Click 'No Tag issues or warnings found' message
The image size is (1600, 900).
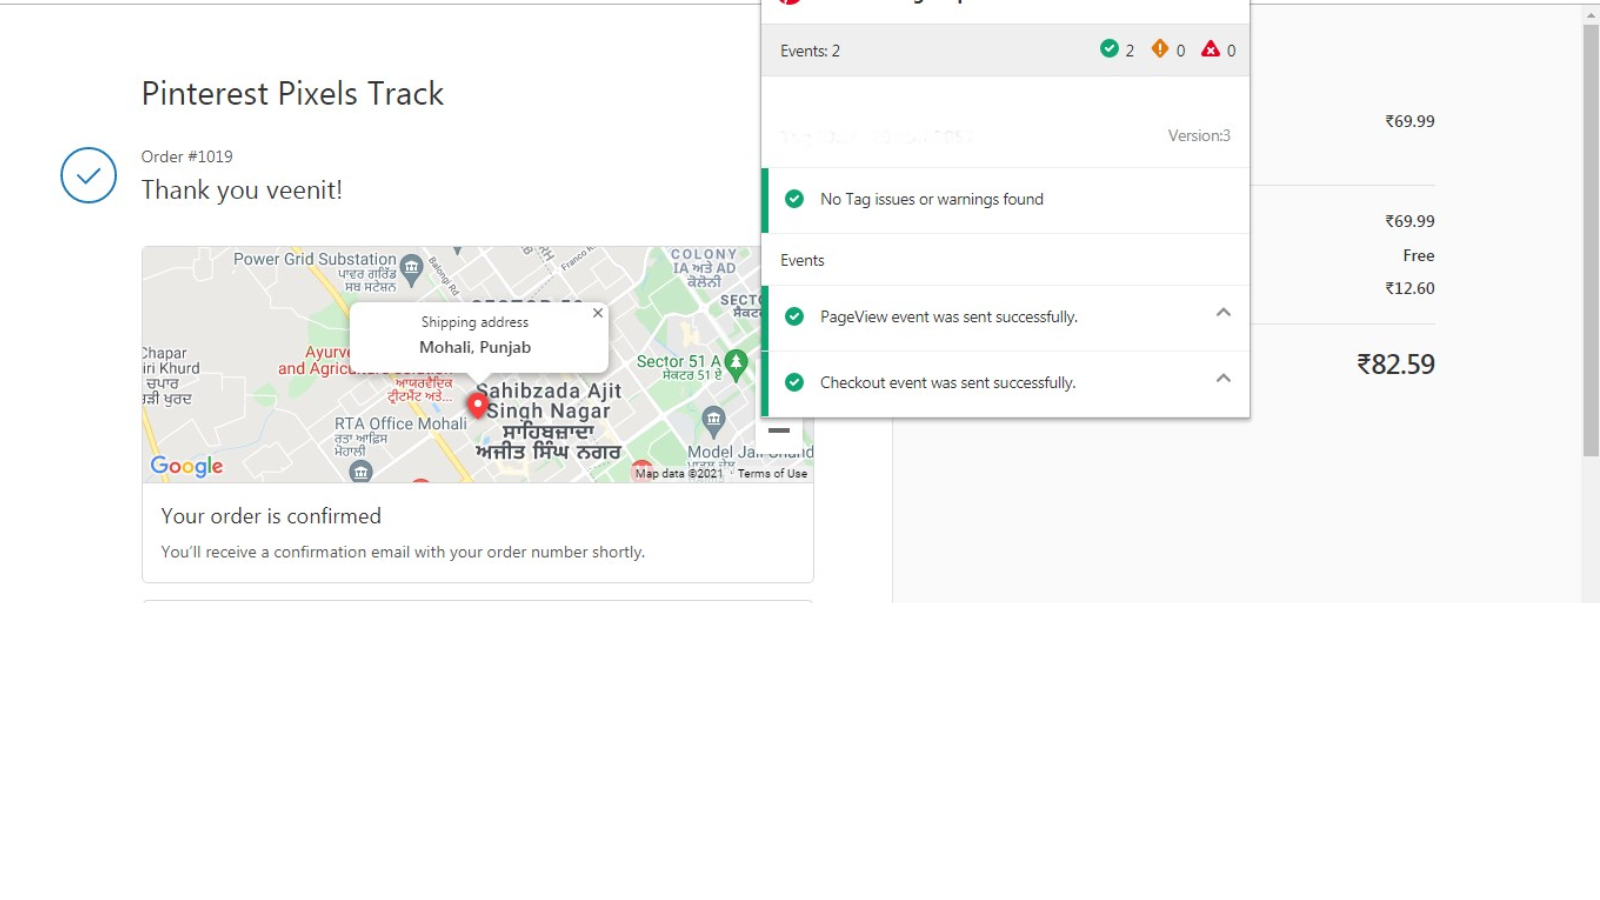932,199
